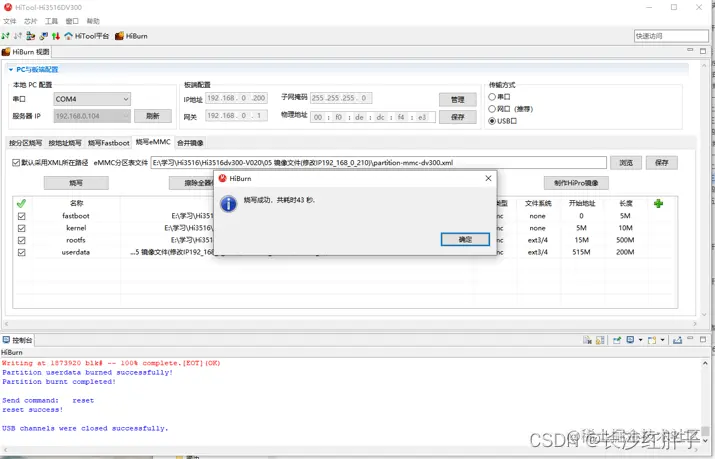
Task: Select 串口 transfer mode radio button
Action: click(x=492, y=97)
